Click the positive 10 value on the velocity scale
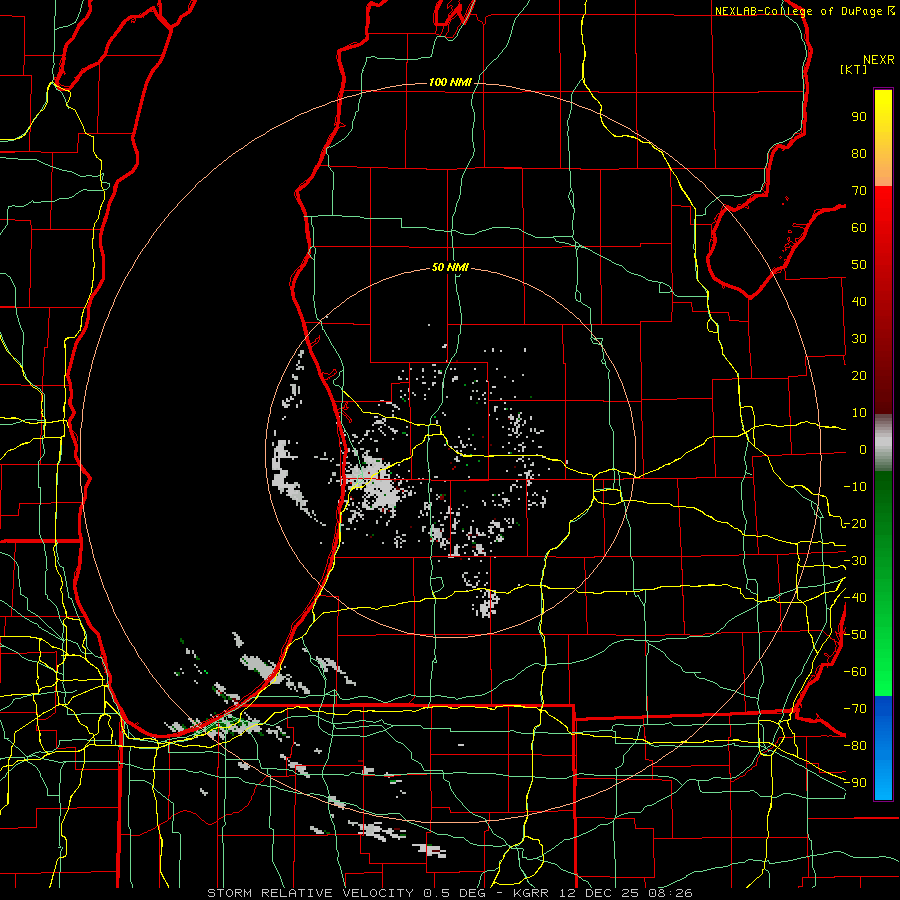The image size is (900, 900). point(859,413)
